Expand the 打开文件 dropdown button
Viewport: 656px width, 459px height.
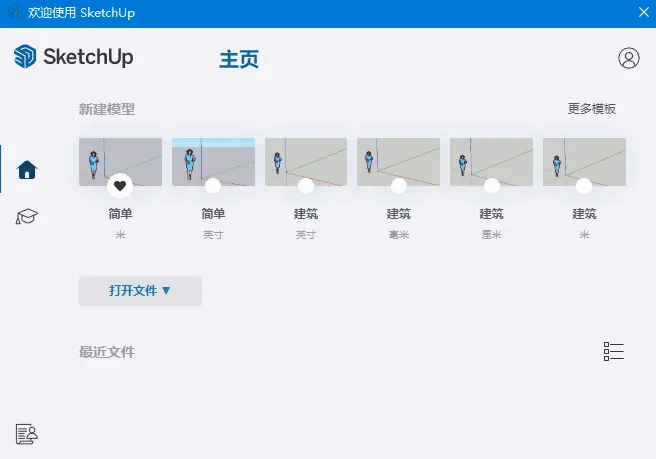coord(140,290)
